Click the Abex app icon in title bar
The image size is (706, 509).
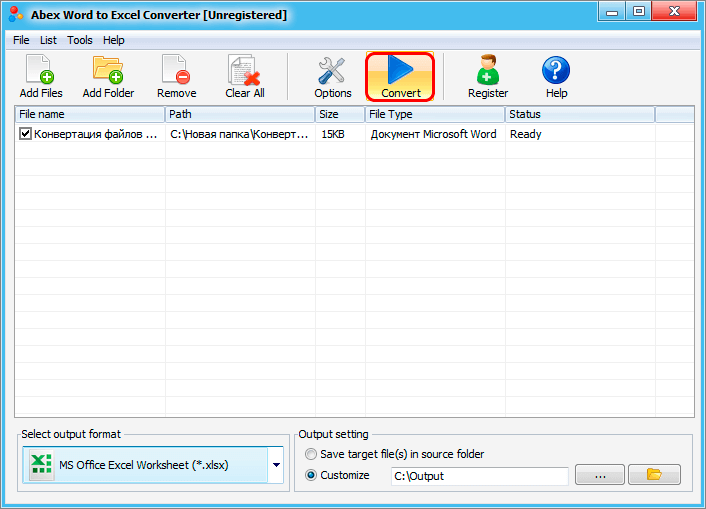point(16,14)
